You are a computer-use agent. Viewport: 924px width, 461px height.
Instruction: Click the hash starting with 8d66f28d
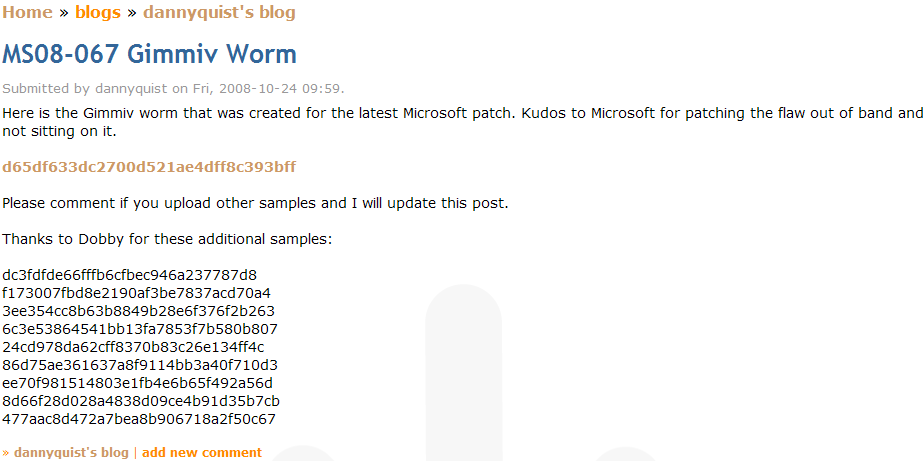point(141,401)
